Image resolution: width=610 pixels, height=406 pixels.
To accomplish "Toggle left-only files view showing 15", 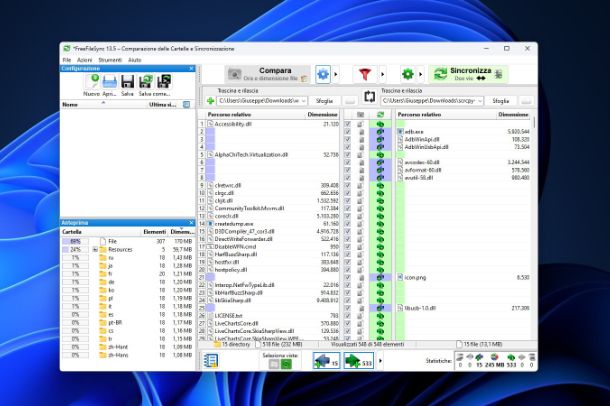I will (326, 361).
